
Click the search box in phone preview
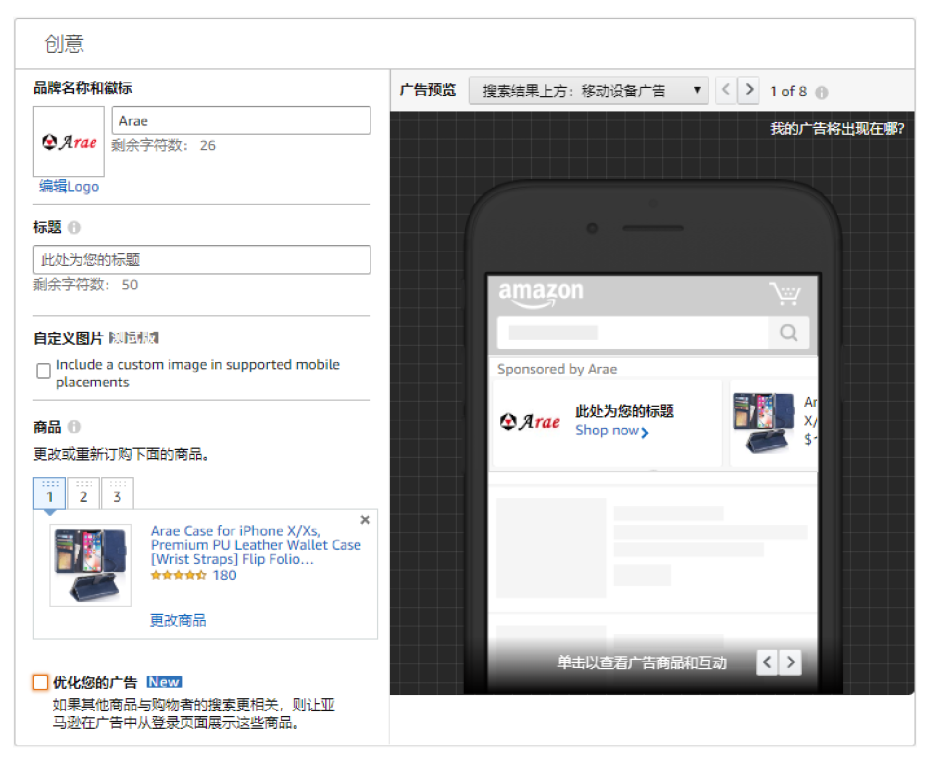(633, 332)
